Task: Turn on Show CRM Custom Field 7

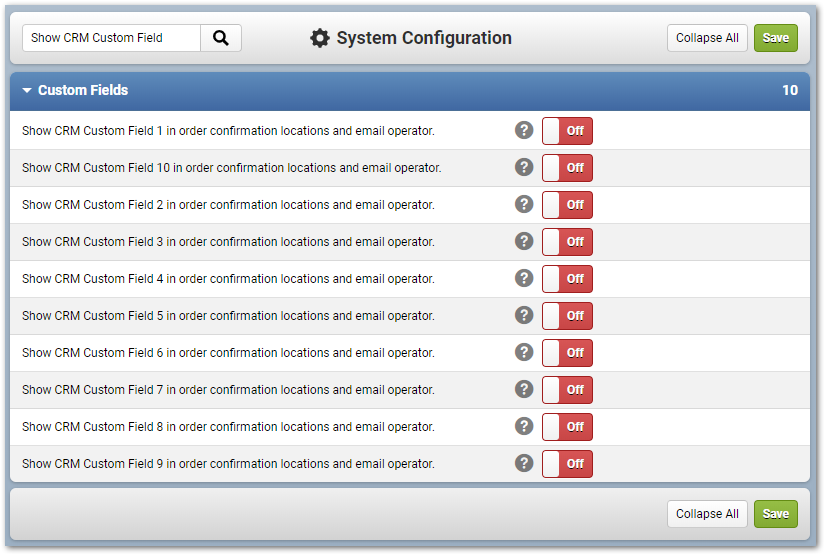Action: point(567,390)
